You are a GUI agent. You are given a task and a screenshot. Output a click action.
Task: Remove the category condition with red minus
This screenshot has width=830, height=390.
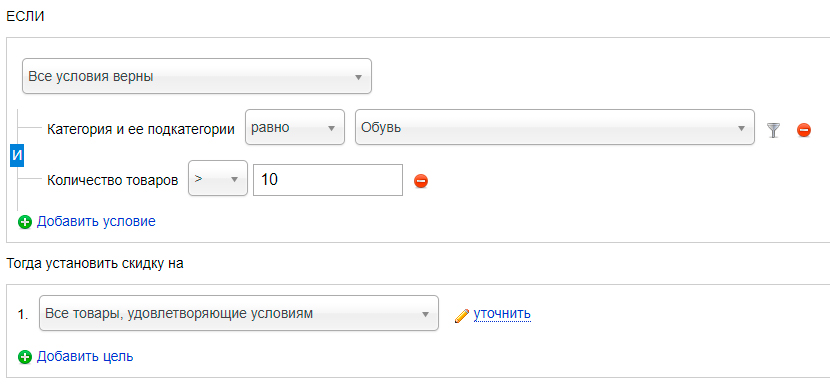(x=804, y=130)
